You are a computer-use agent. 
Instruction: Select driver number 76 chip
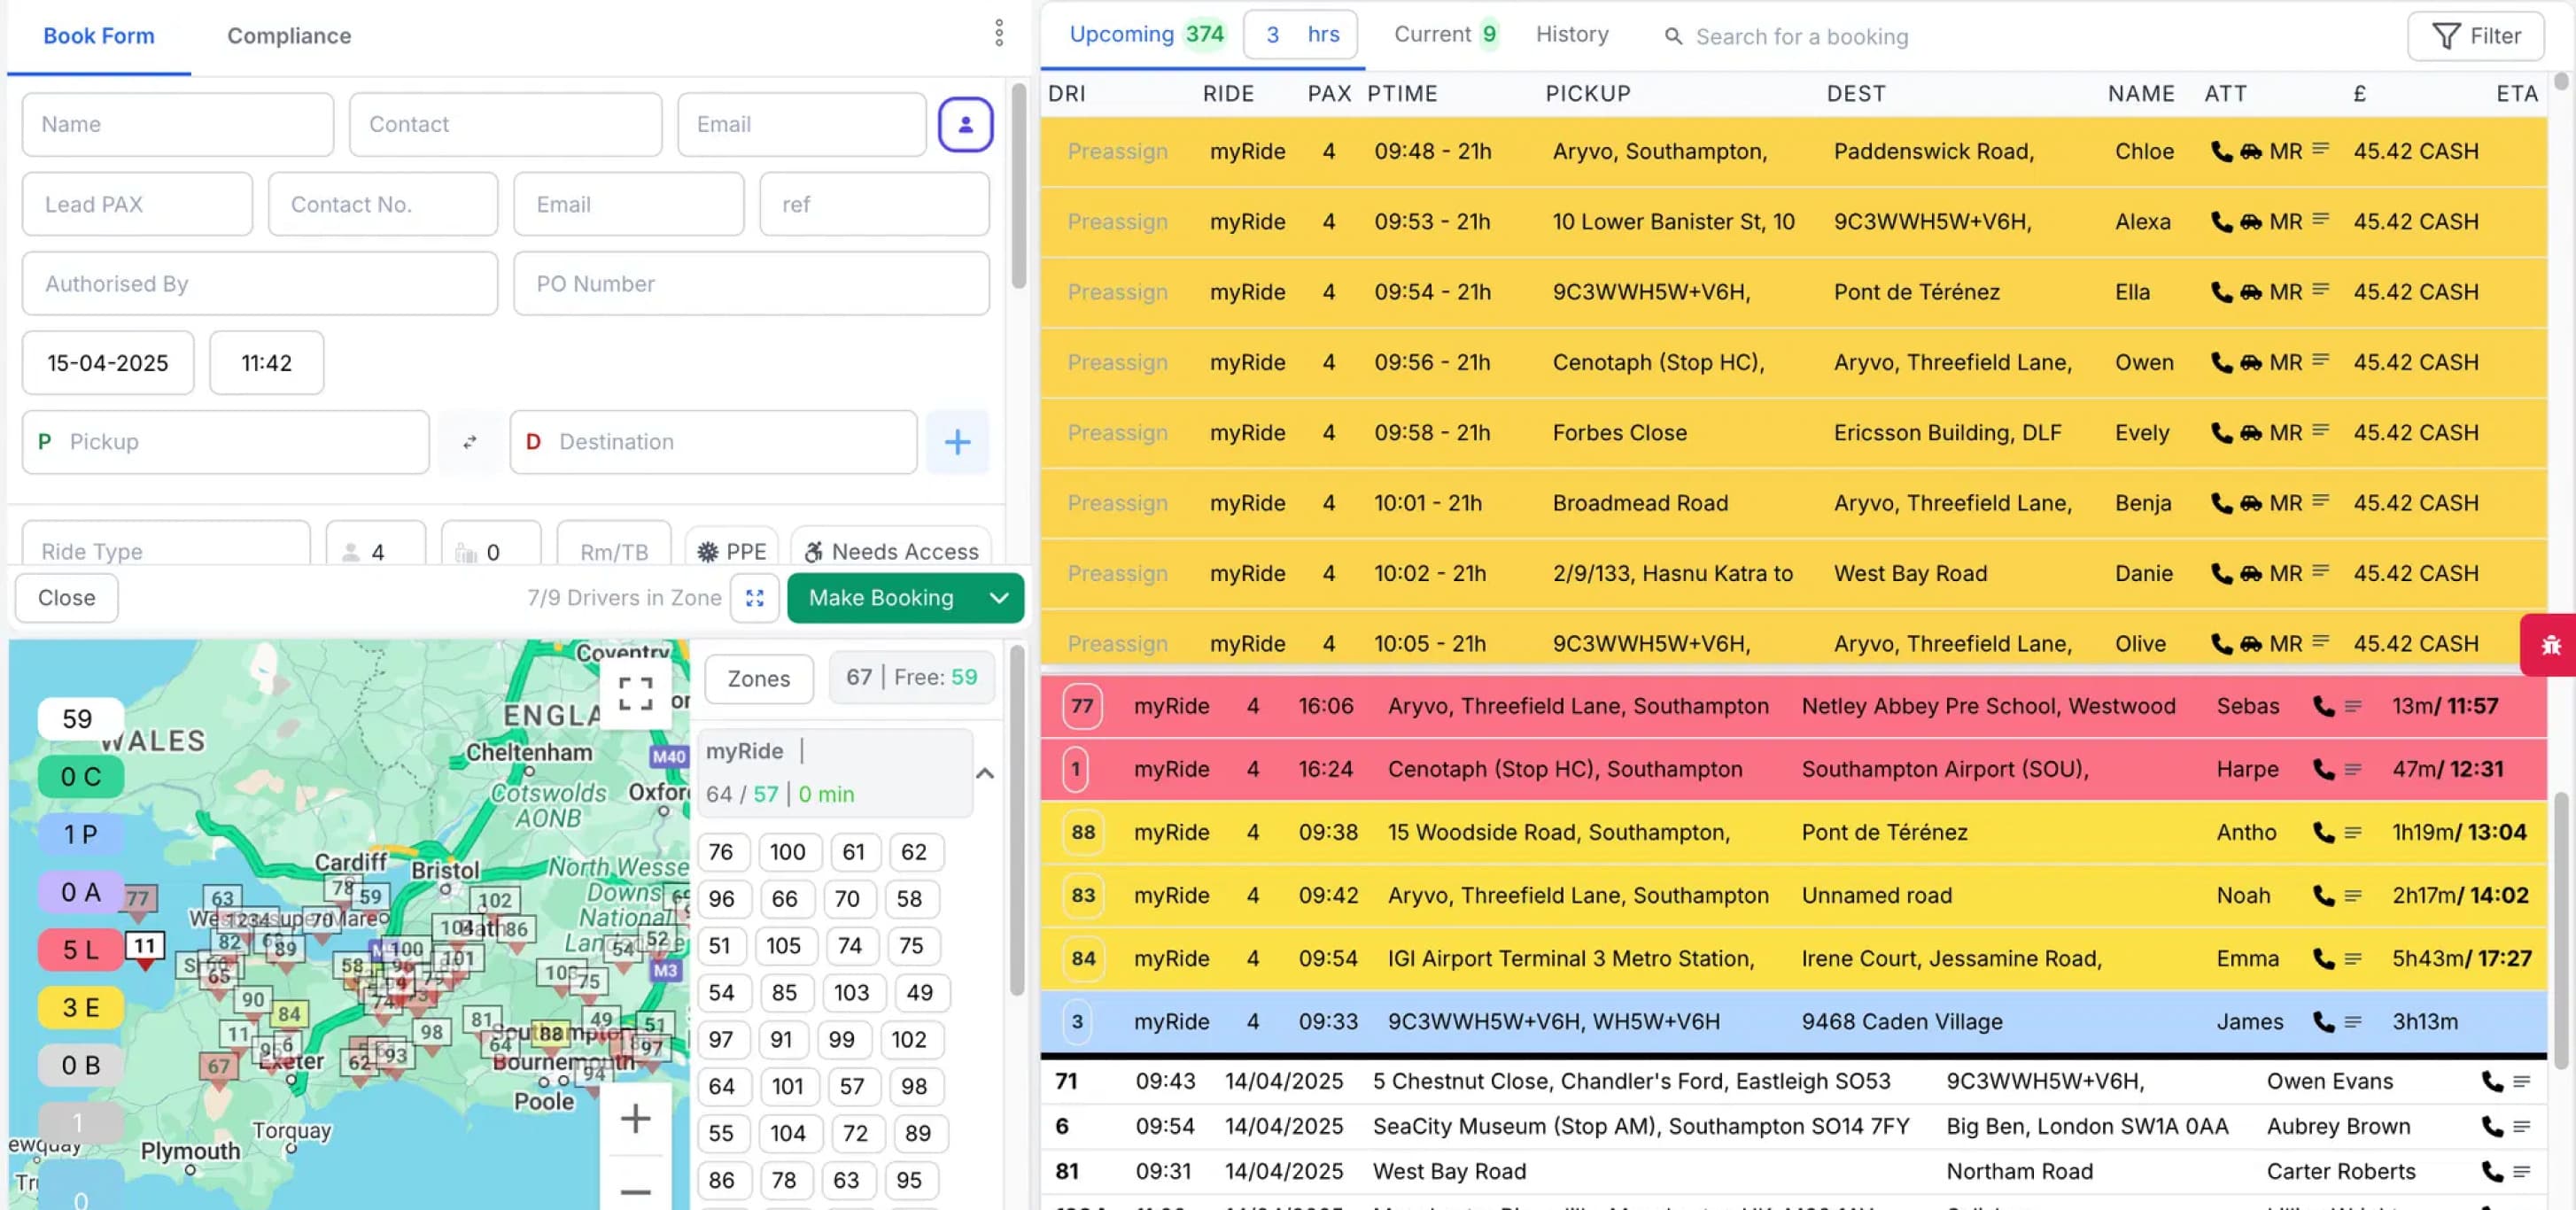point(721,852)
